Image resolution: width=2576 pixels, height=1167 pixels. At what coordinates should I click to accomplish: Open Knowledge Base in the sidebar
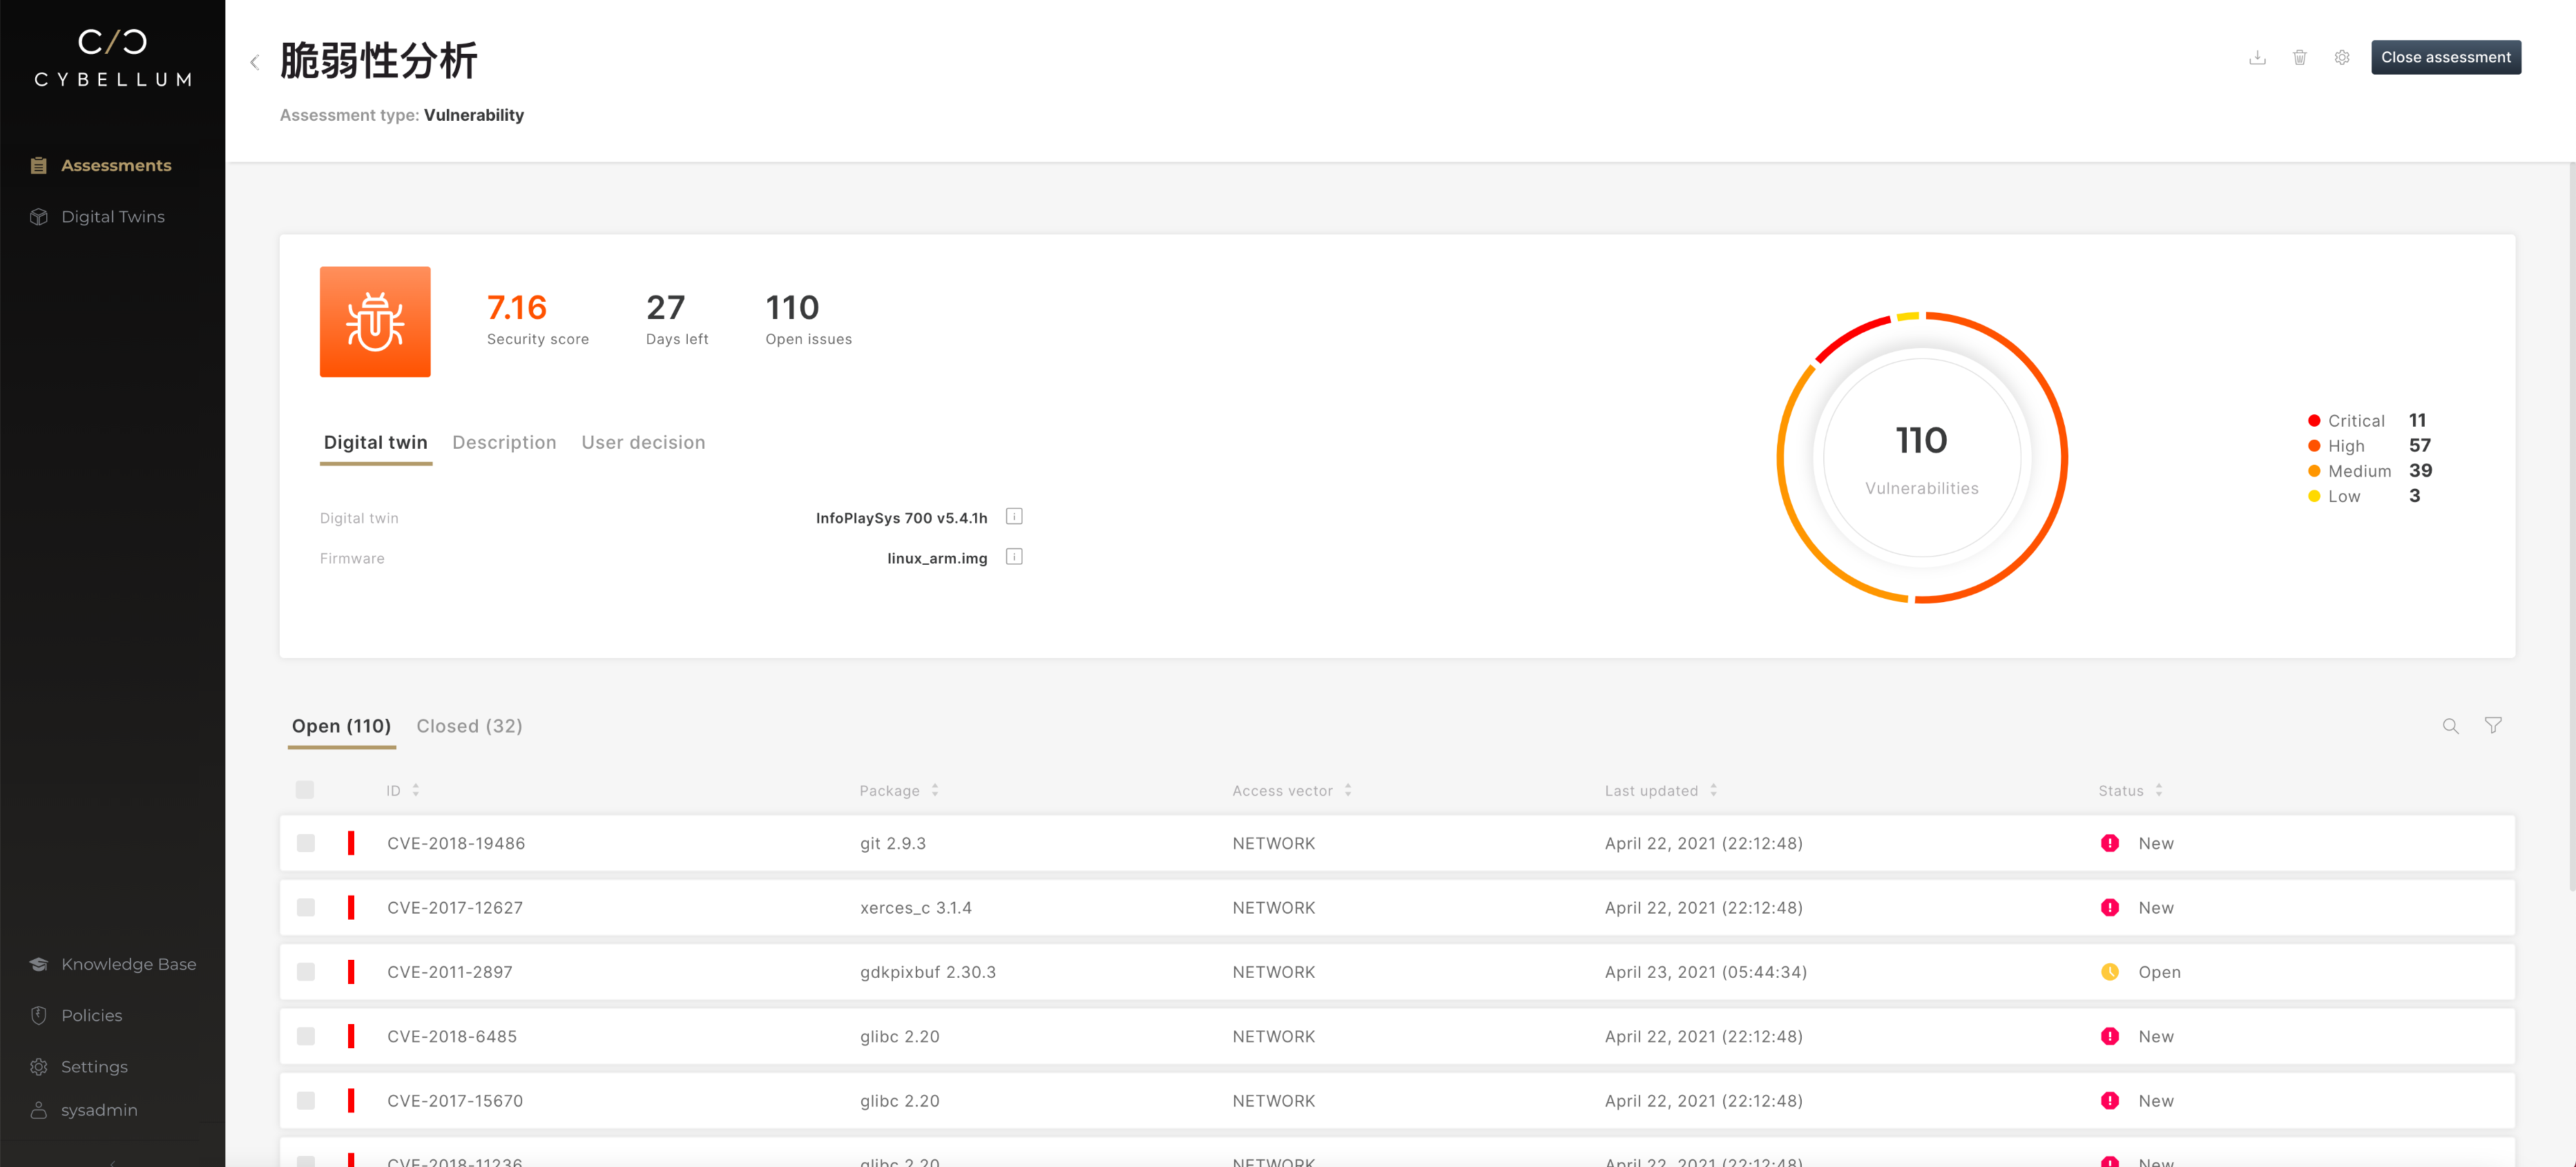pos(128,964)
